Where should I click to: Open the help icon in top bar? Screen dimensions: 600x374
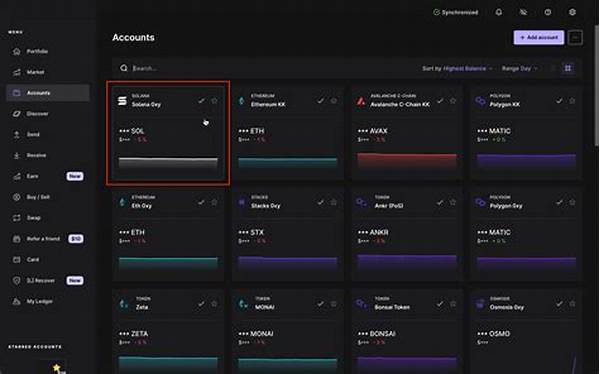coord(548,12)
